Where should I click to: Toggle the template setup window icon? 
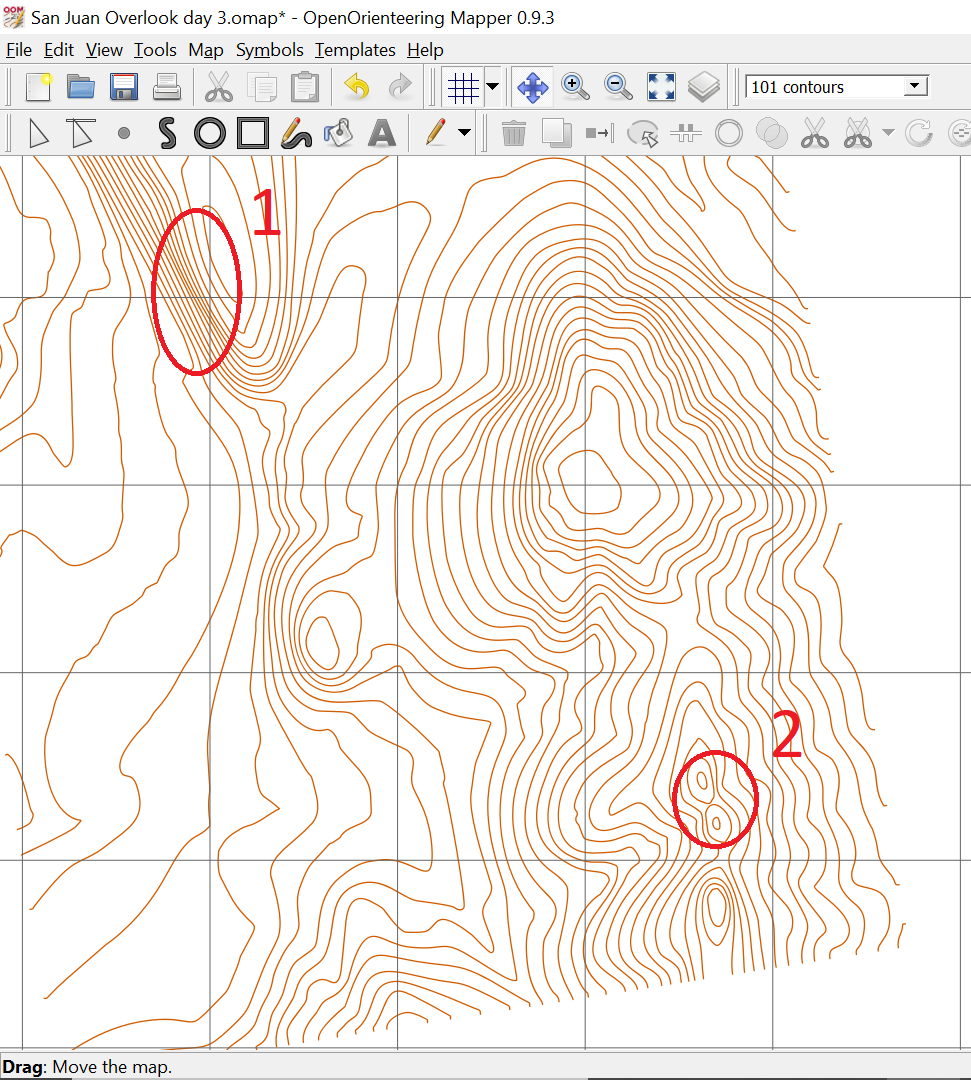(704, 88)
